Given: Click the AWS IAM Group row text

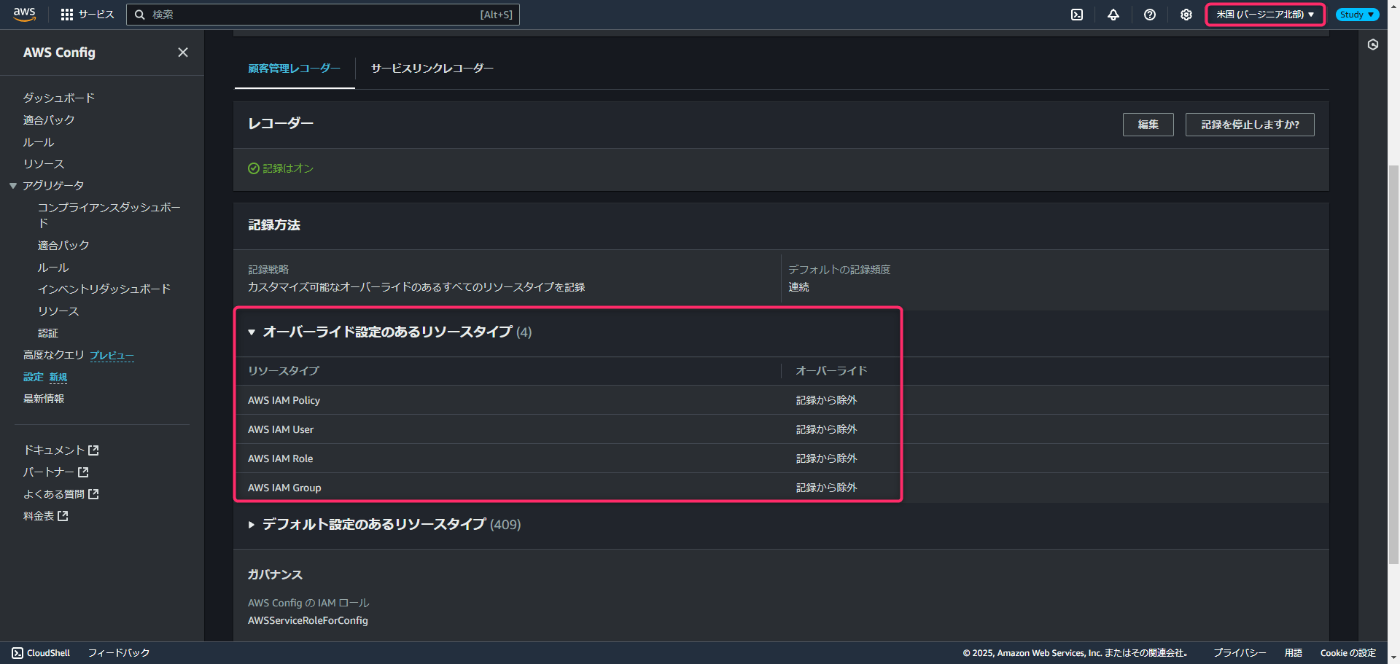Looking at the screenshot, I should 285,487.
